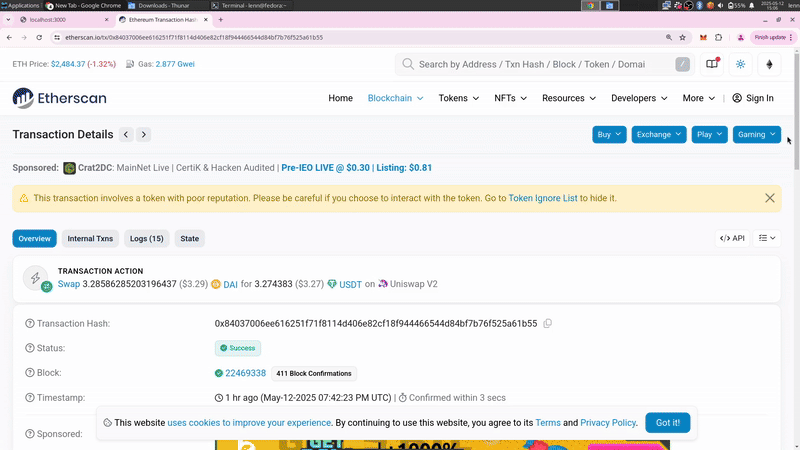Click the USDT token link

[x=351, y=284]
